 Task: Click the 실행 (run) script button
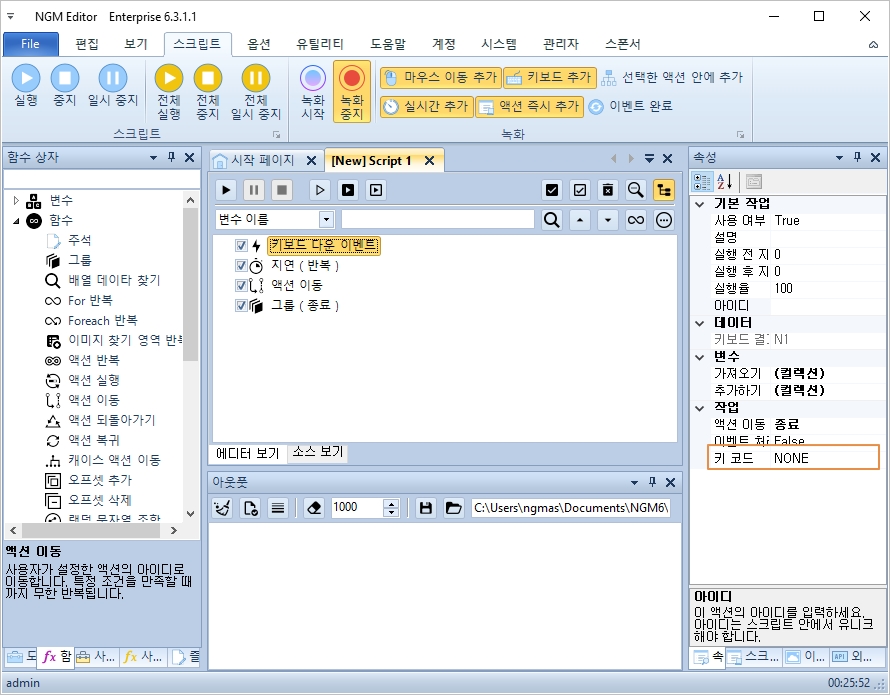tap(26, 85)
